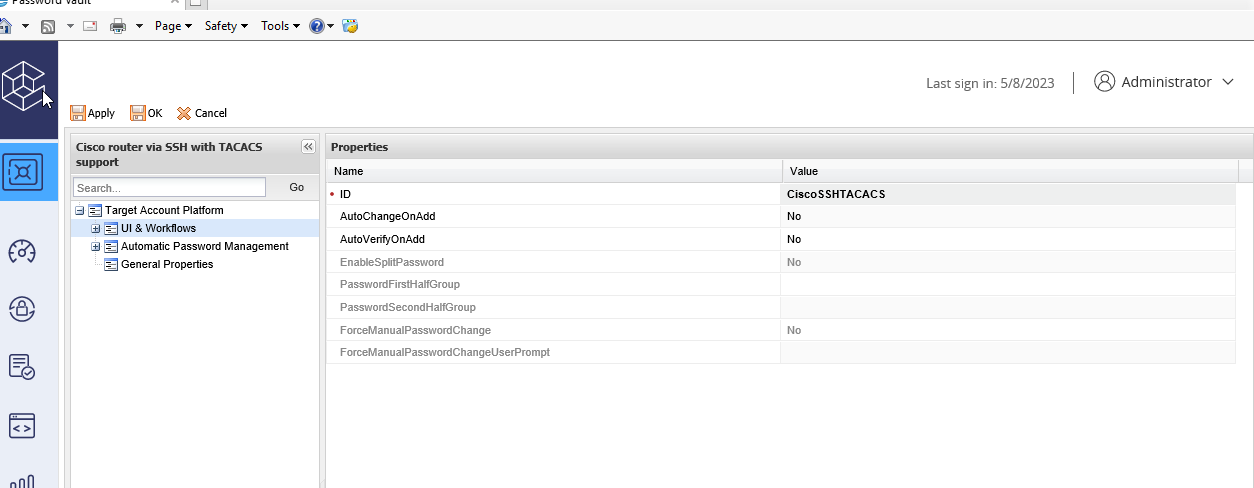Select the PasswordSecondHalfGroup property row

781,307
